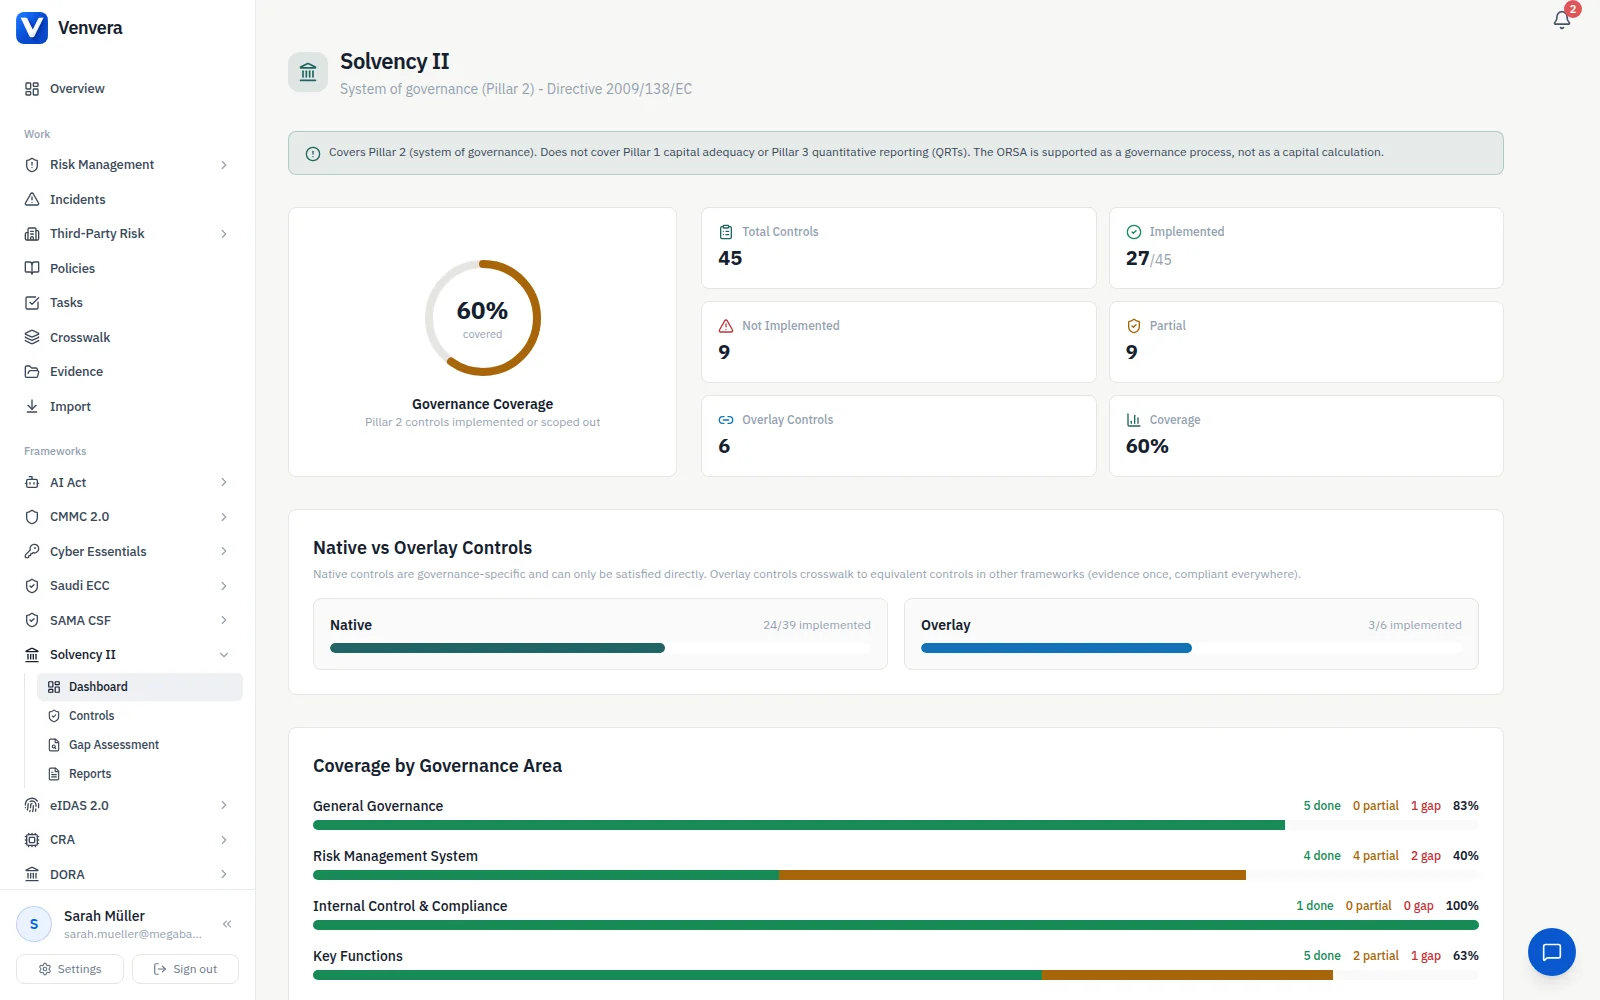1600x1000 pixels.
Task: Open the Import page
Action: [127, 406]
